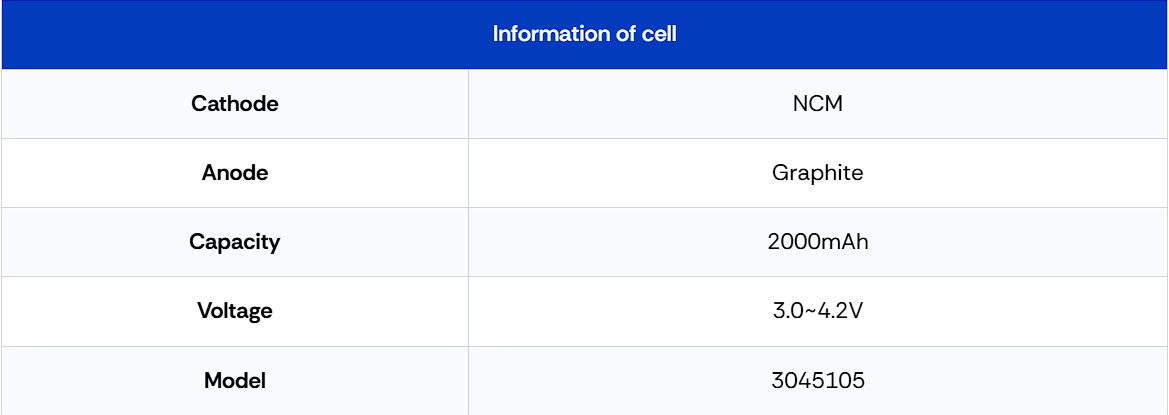Click the value next to Capacity

point(818,242)
